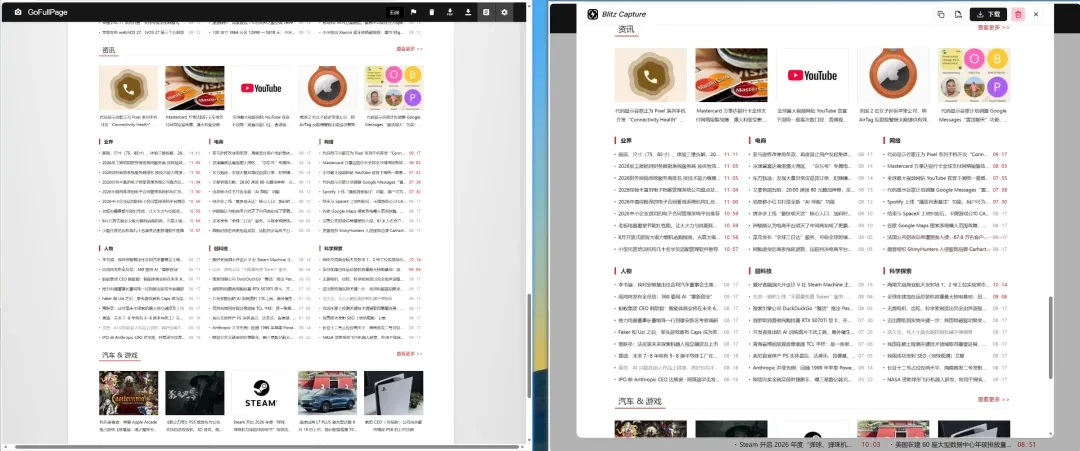The image size is (1080, 451).
Task: Click 人物 category header in Blitz Capture
Action: pyautogui.click(x=625, y=271)
